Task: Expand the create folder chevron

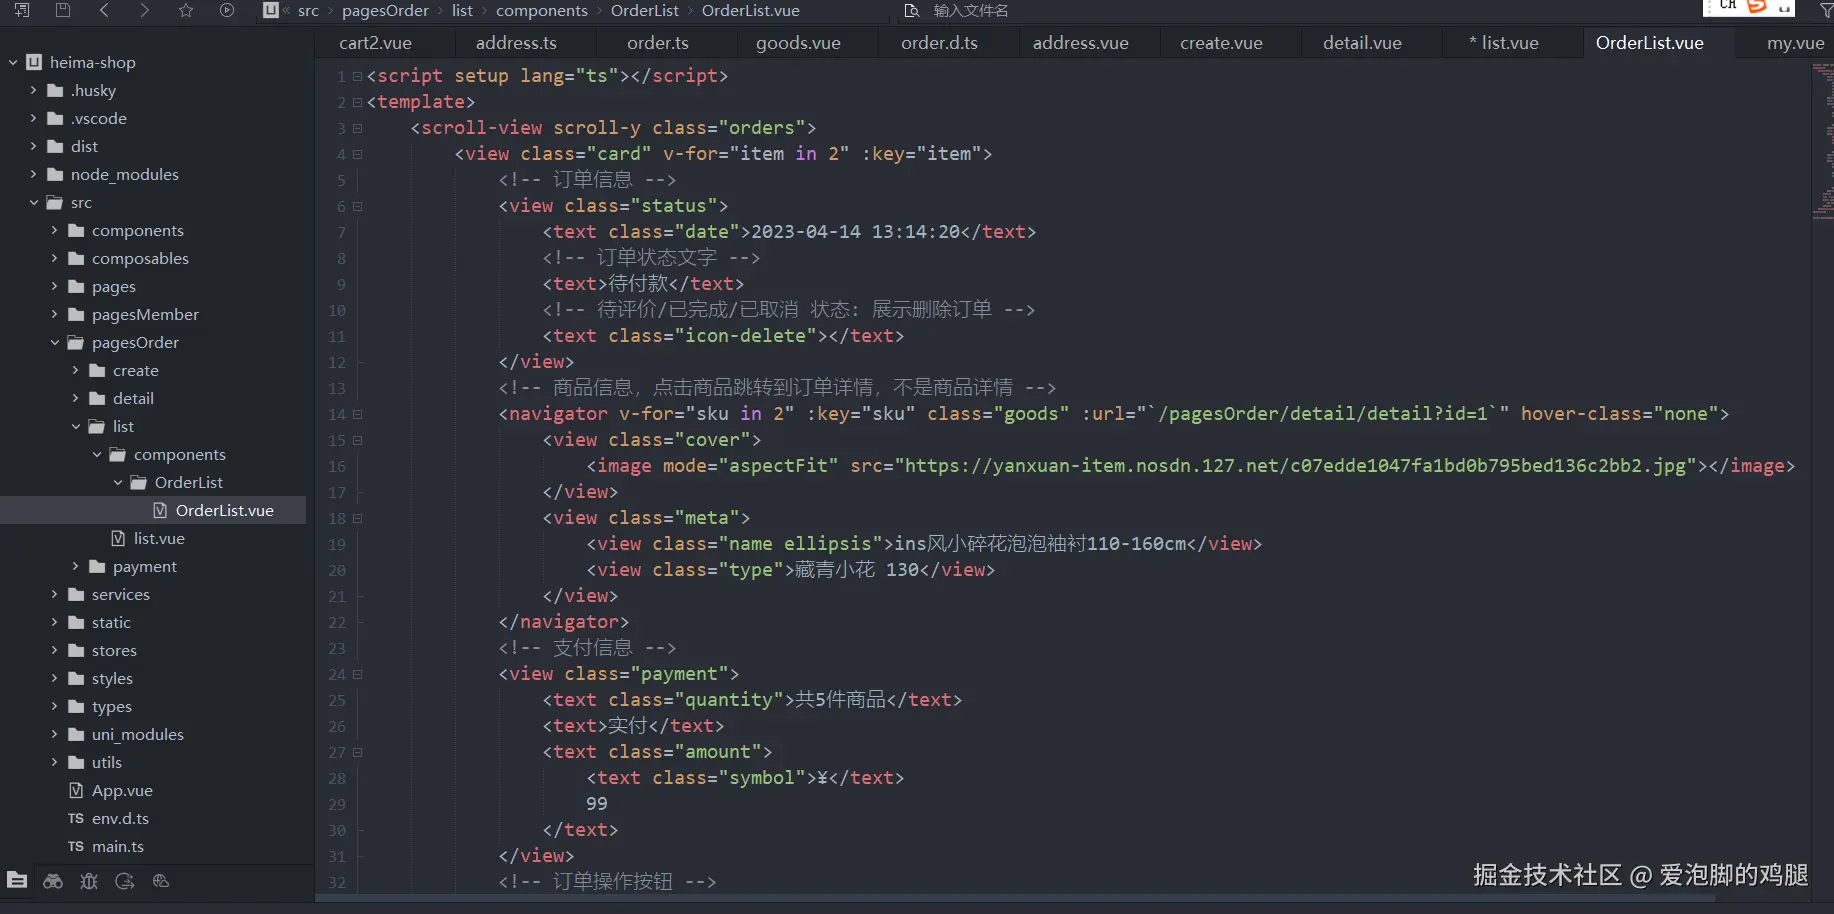Action: [x=76, y=370]
